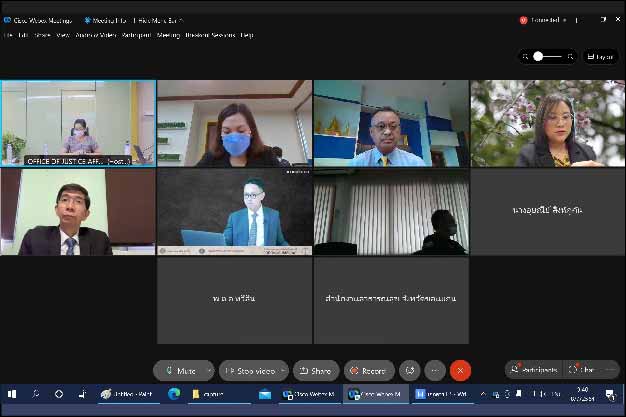Viewport: 626px width, 417px height.
Task: Select the Office of Justice Affairs video tile
Action: (78, 123)
